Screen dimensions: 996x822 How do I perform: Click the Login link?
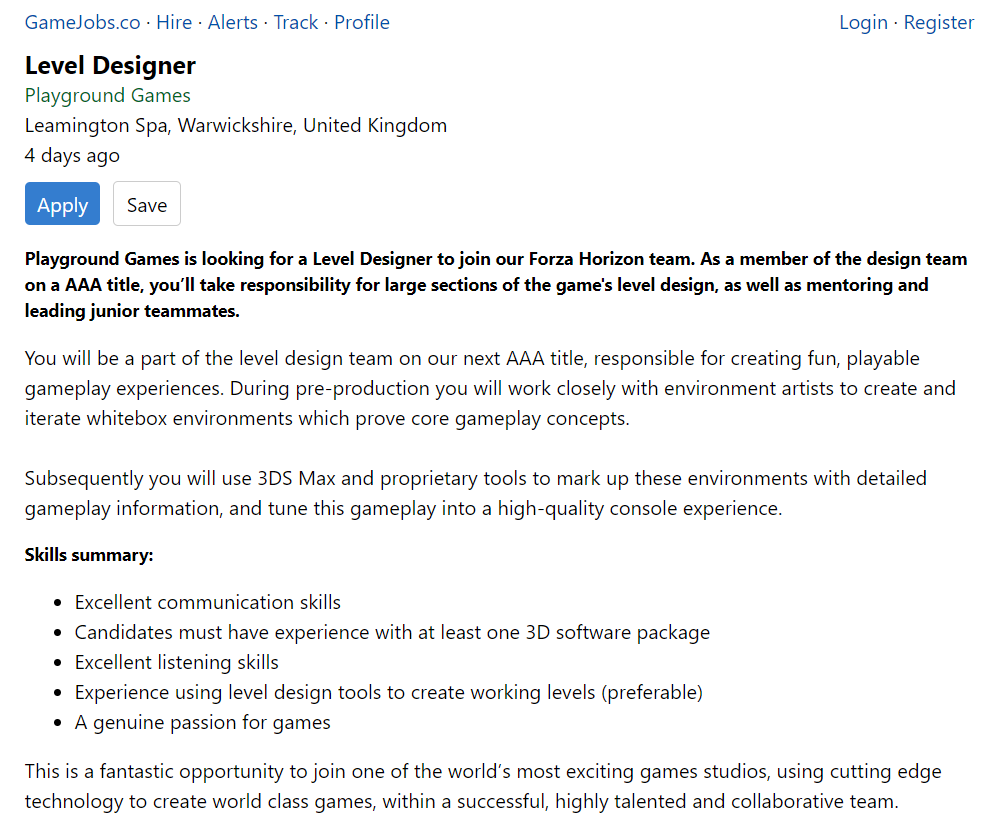(x=863, y=22)
